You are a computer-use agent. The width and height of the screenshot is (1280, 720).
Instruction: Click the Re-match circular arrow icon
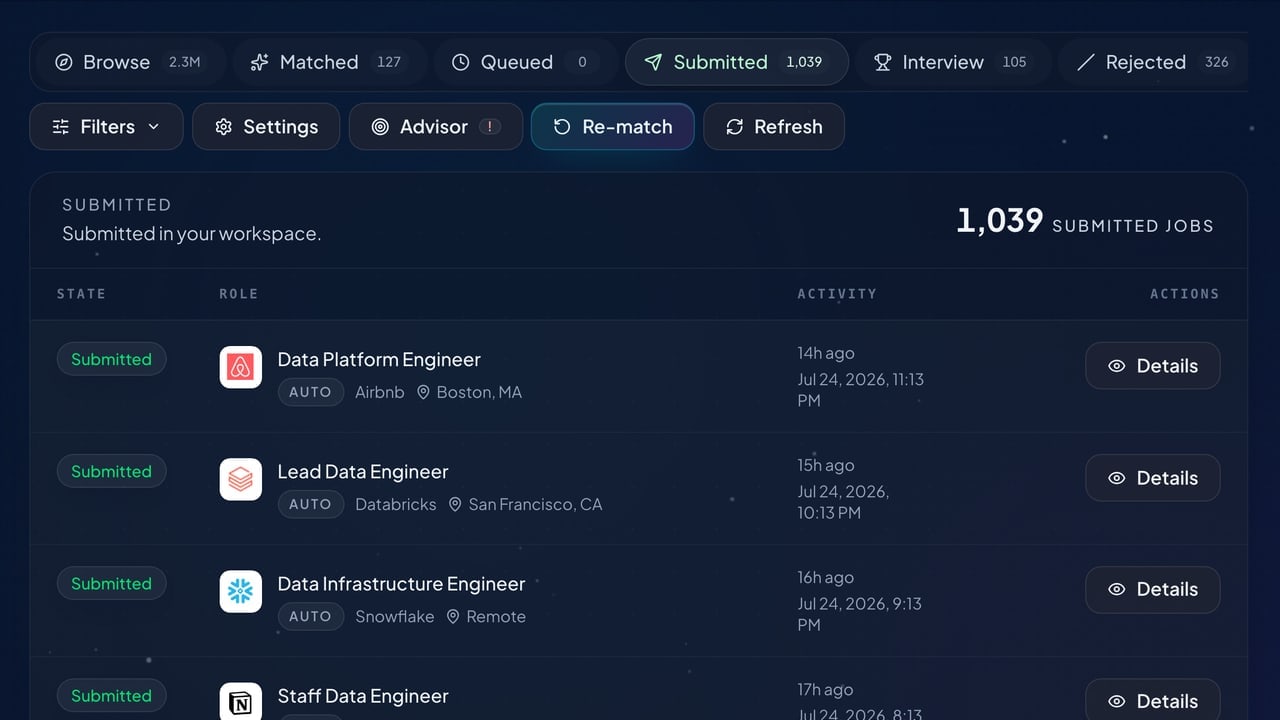[562, 127]
